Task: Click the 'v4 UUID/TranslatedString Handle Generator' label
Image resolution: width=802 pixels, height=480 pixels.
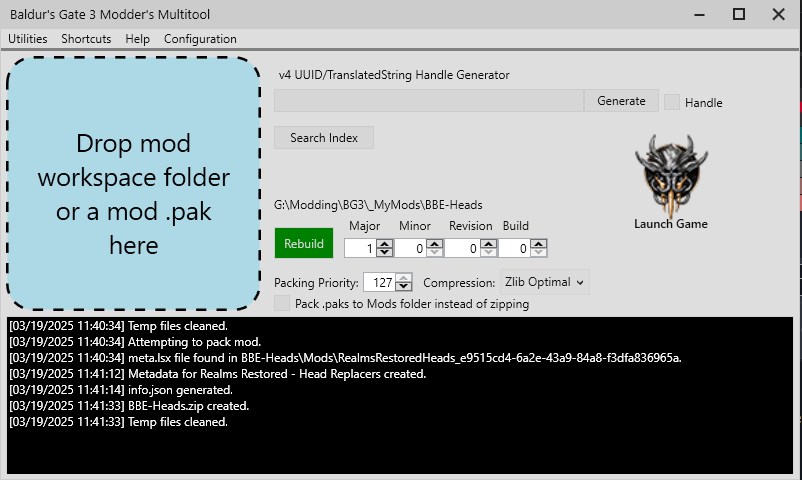Action: click(394, 75)
